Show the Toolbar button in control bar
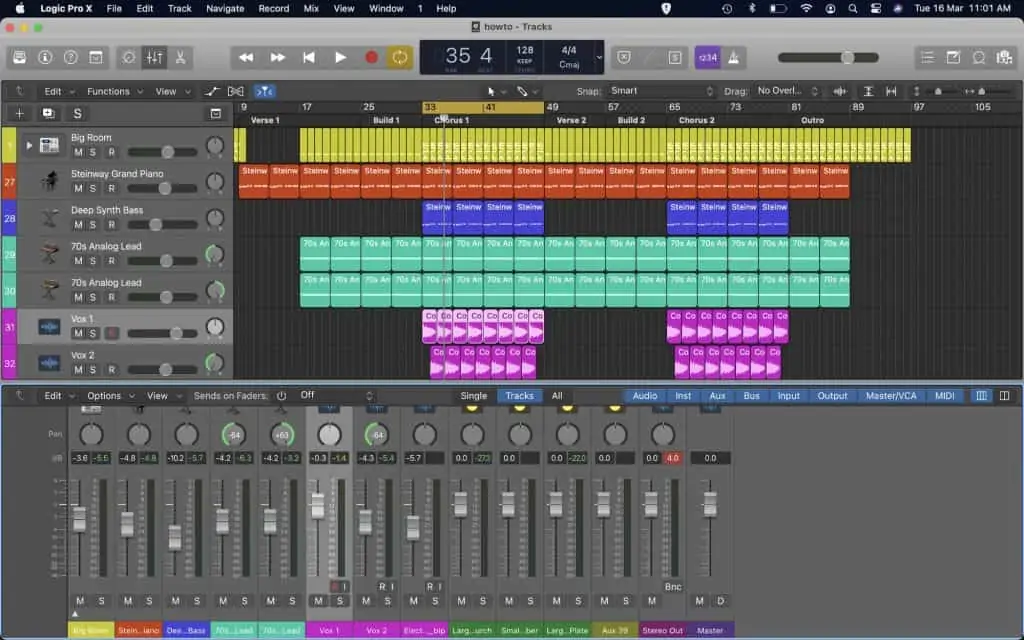Screen dimensions: 1024x640 [96, 57]
